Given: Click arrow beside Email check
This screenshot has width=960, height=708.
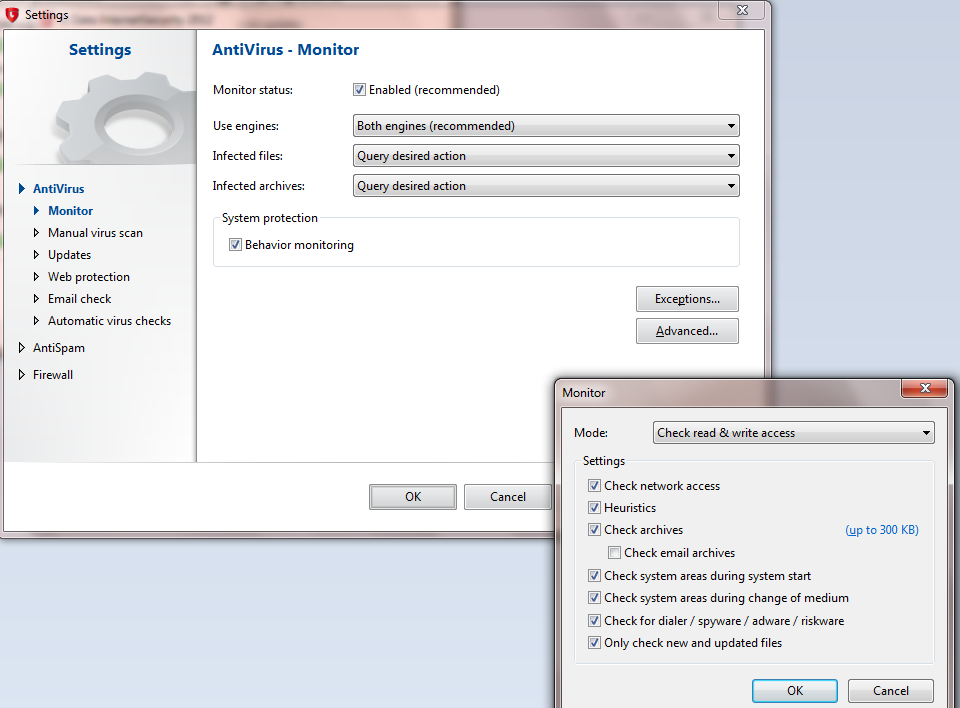Looking at the screenshot, I should pyautogui.click(x=36, y=299).
